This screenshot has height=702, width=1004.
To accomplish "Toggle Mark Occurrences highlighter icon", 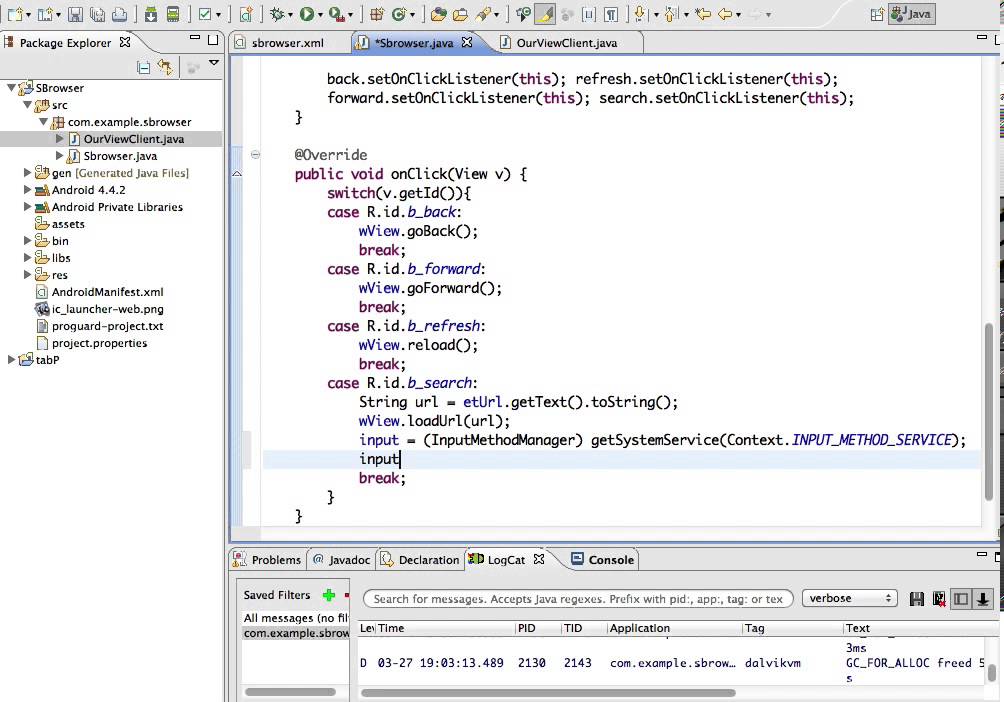I will coord(545,14).
